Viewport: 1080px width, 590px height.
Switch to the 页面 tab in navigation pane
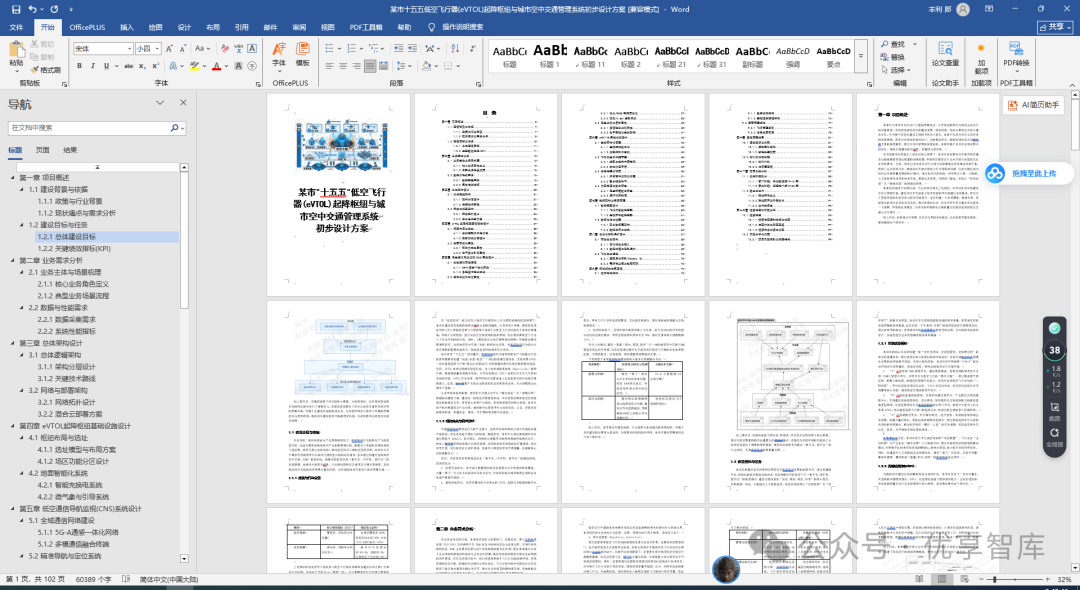coord(43,150)
